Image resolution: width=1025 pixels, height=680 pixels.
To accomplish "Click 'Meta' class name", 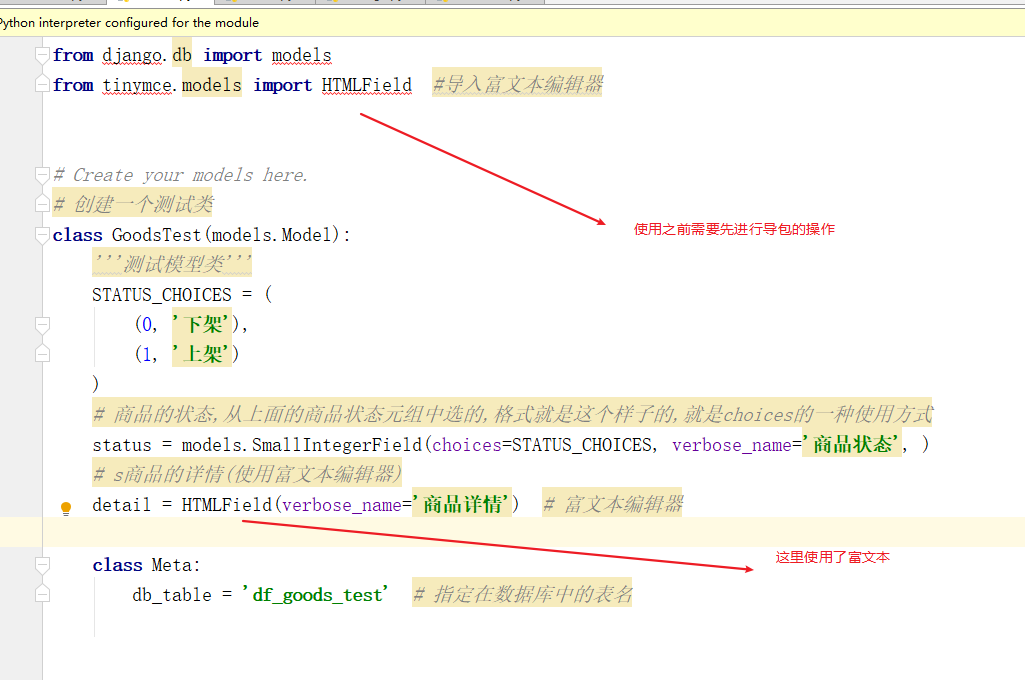I will tap(173, 565).
